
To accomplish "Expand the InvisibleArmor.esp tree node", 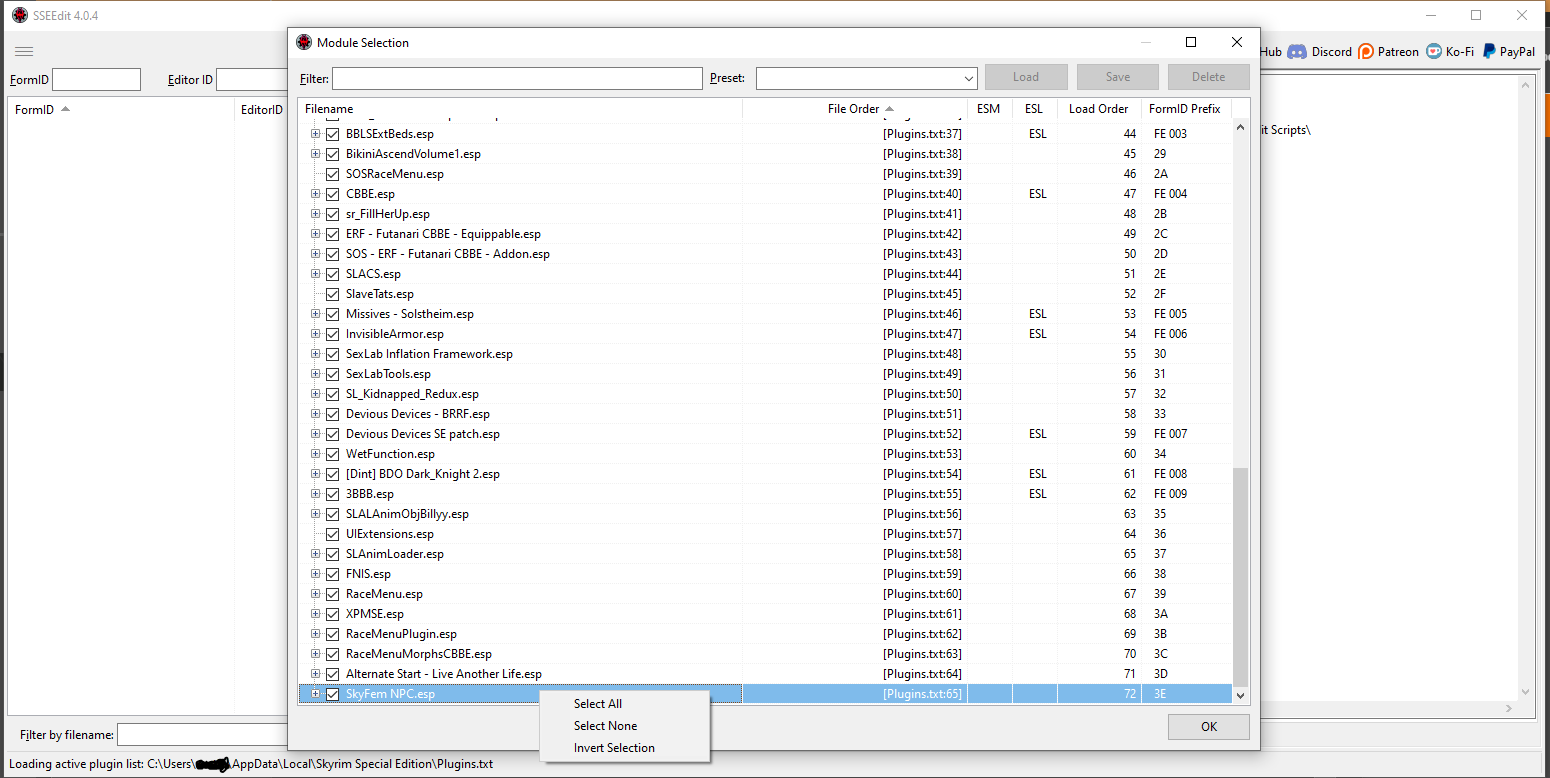I will [x=315, y=334].
